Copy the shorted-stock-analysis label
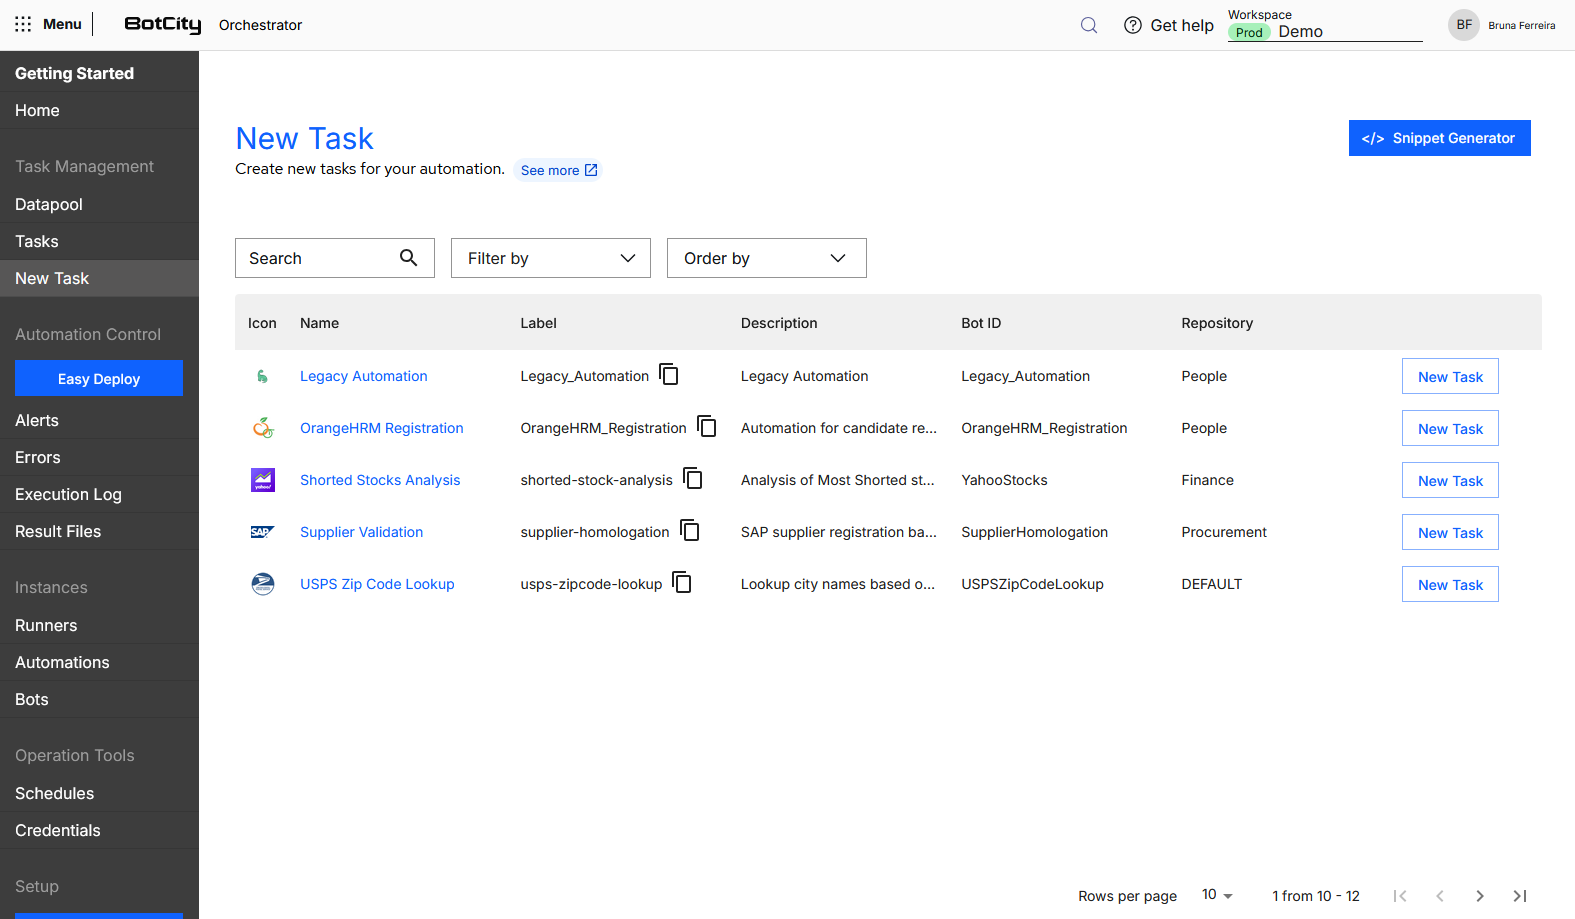Viewport: 1575px width, 919px height. tap(693, 479)
